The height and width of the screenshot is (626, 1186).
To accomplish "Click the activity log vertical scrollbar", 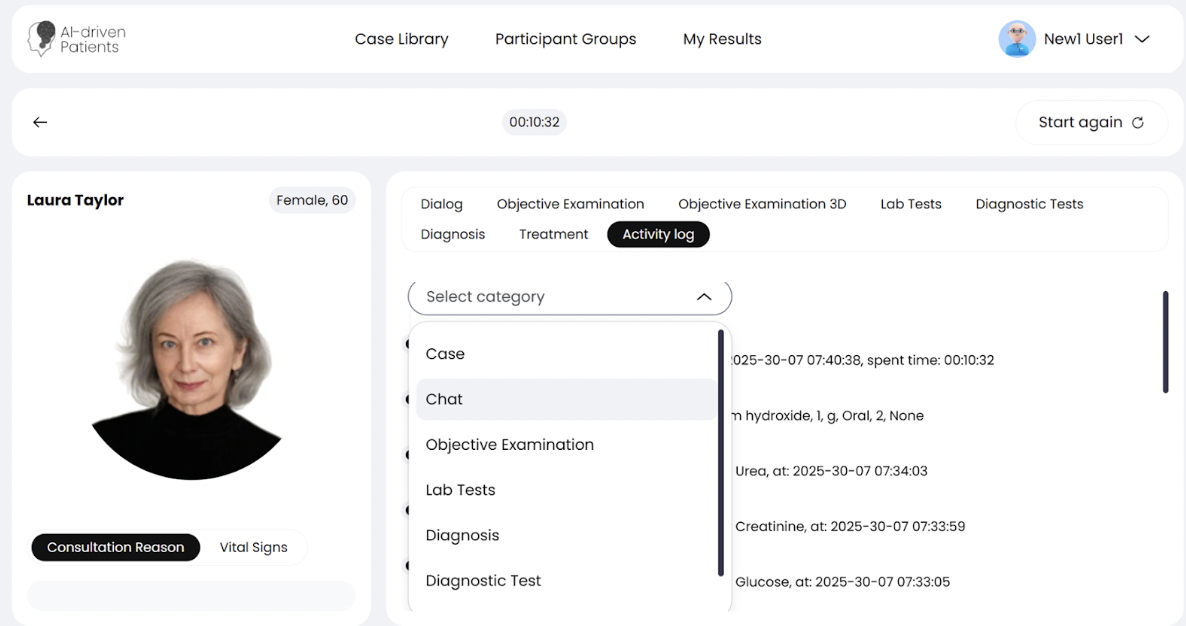I will click(1165, 342).
